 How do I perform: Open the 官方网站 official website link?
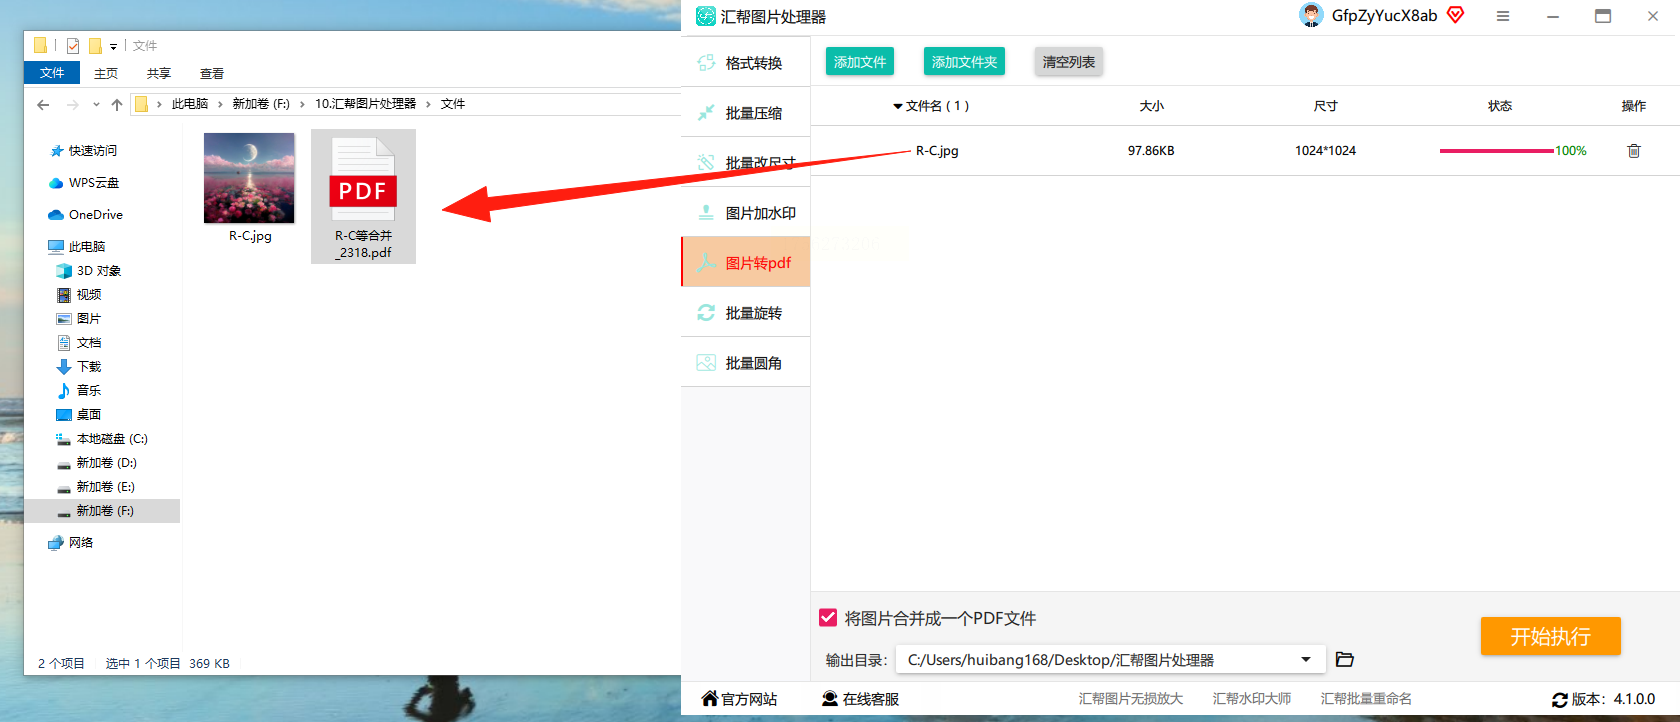click(x=739, y=699)
